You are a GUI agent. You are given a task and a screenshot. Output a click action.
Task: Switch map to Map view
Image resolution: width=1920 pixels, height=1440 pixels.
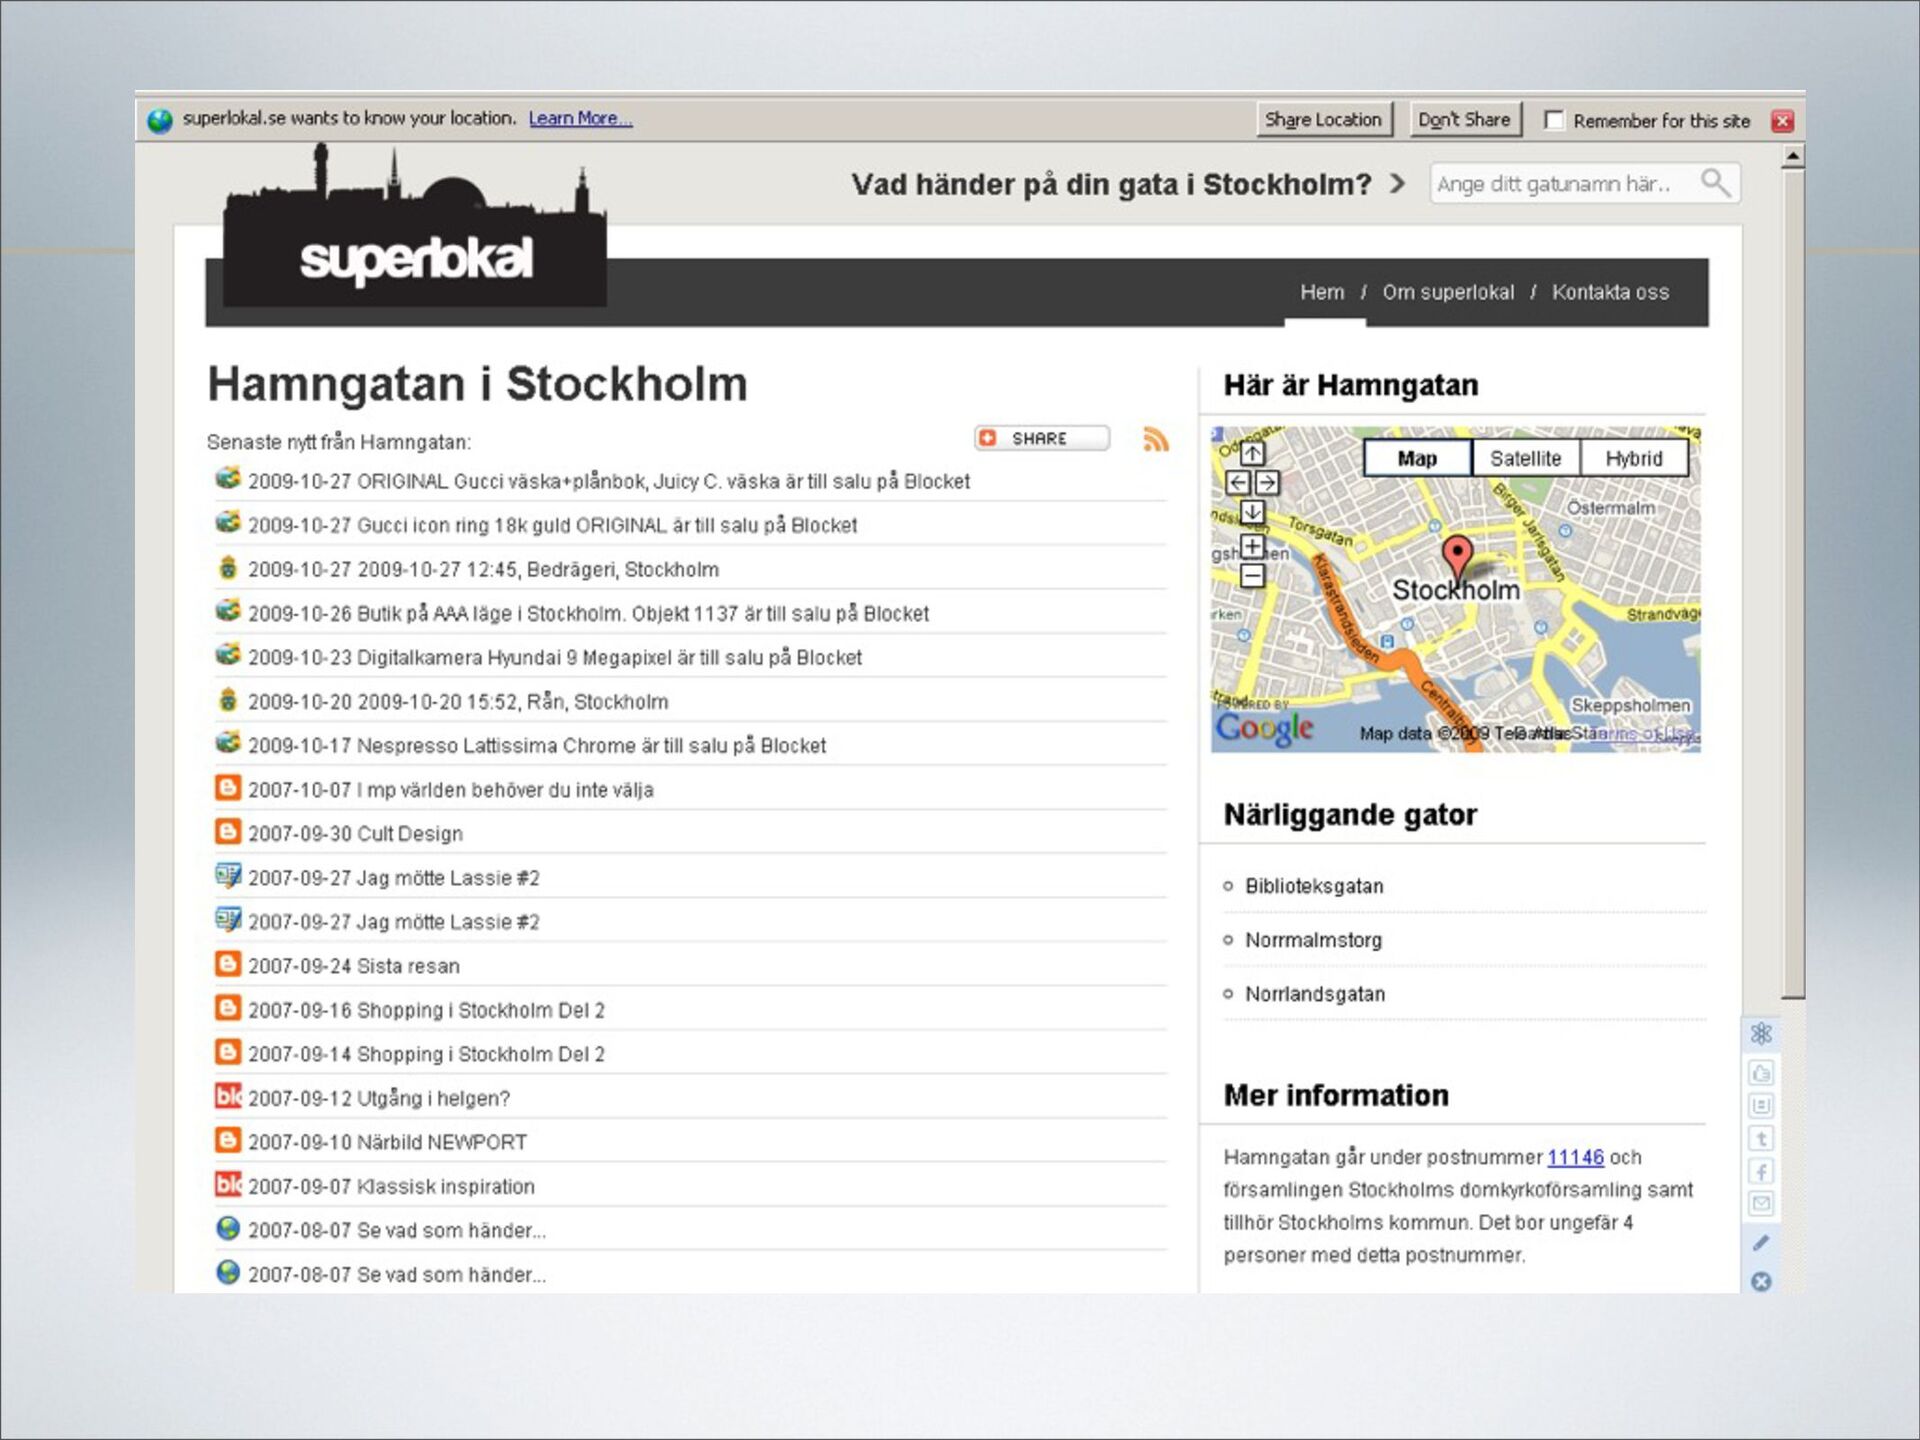(1417, 458)
